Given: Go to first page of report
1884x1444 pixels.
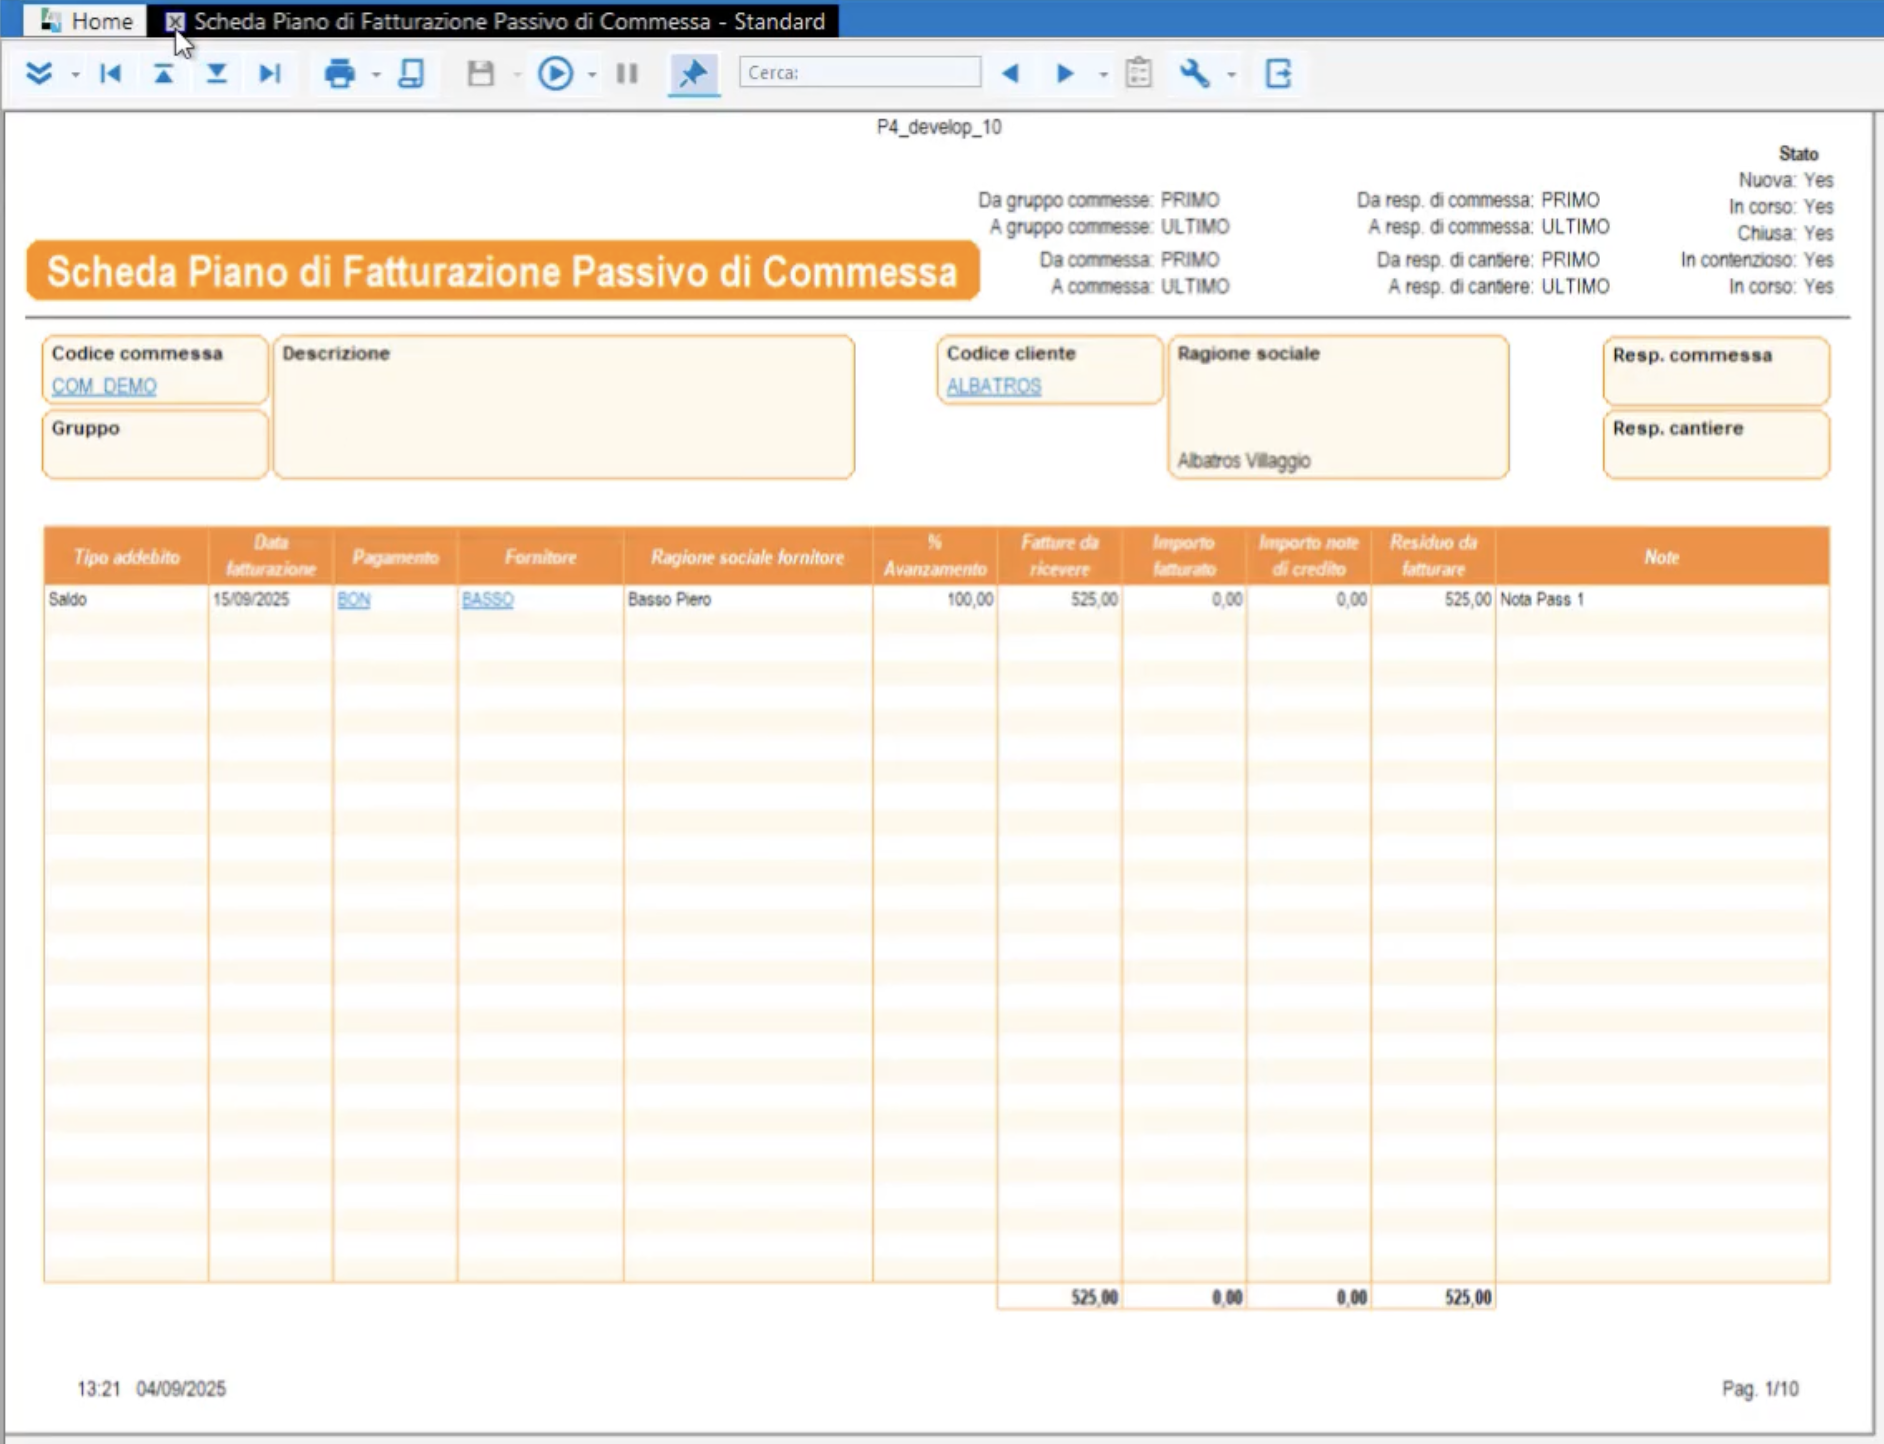Looking at the screenshot, I should [111, 73].
